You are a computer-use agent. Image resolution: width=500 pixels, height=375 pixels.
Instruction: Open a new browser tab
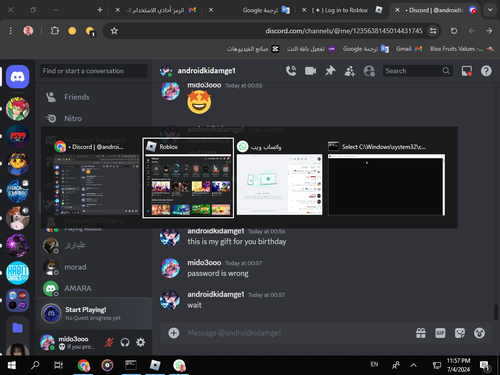(x=100, y=10)
